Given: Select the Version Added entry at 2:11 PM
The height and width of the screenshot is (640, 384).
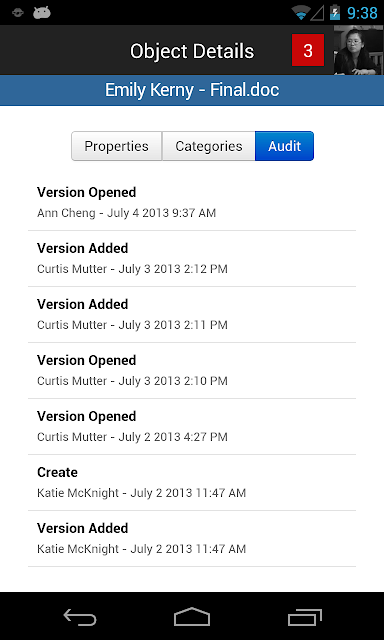Looking at the screenshot, I should [192, 315].
